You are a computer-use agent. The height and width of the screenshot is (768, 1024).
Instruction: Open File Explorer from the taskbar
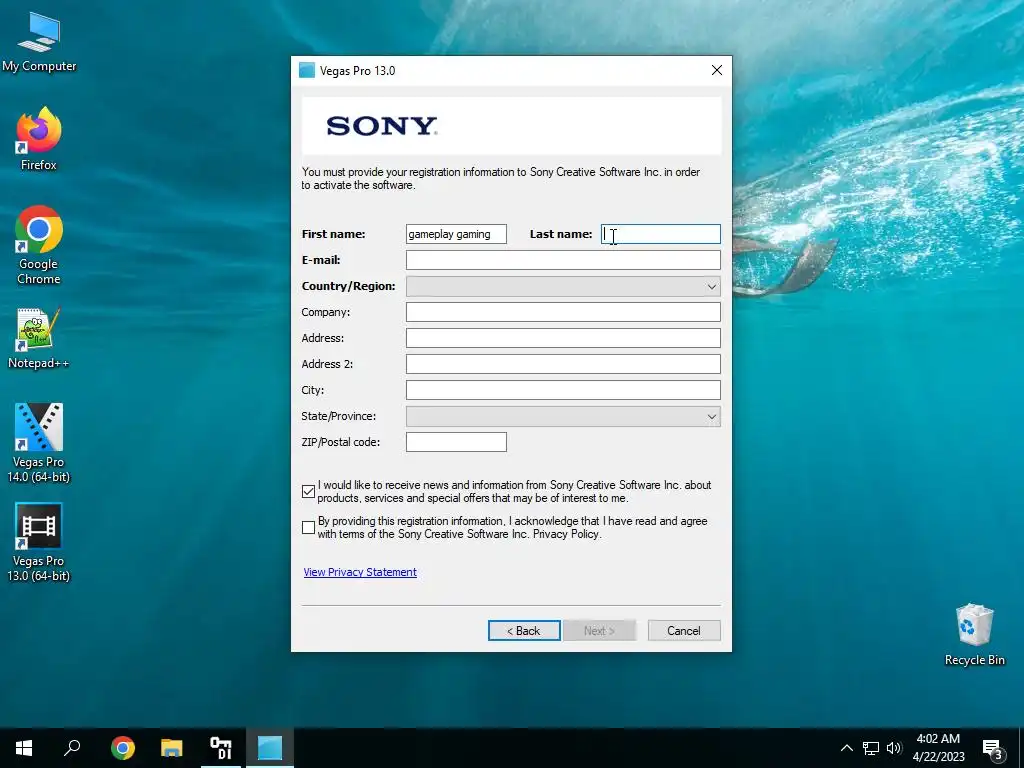pos(172,748)
